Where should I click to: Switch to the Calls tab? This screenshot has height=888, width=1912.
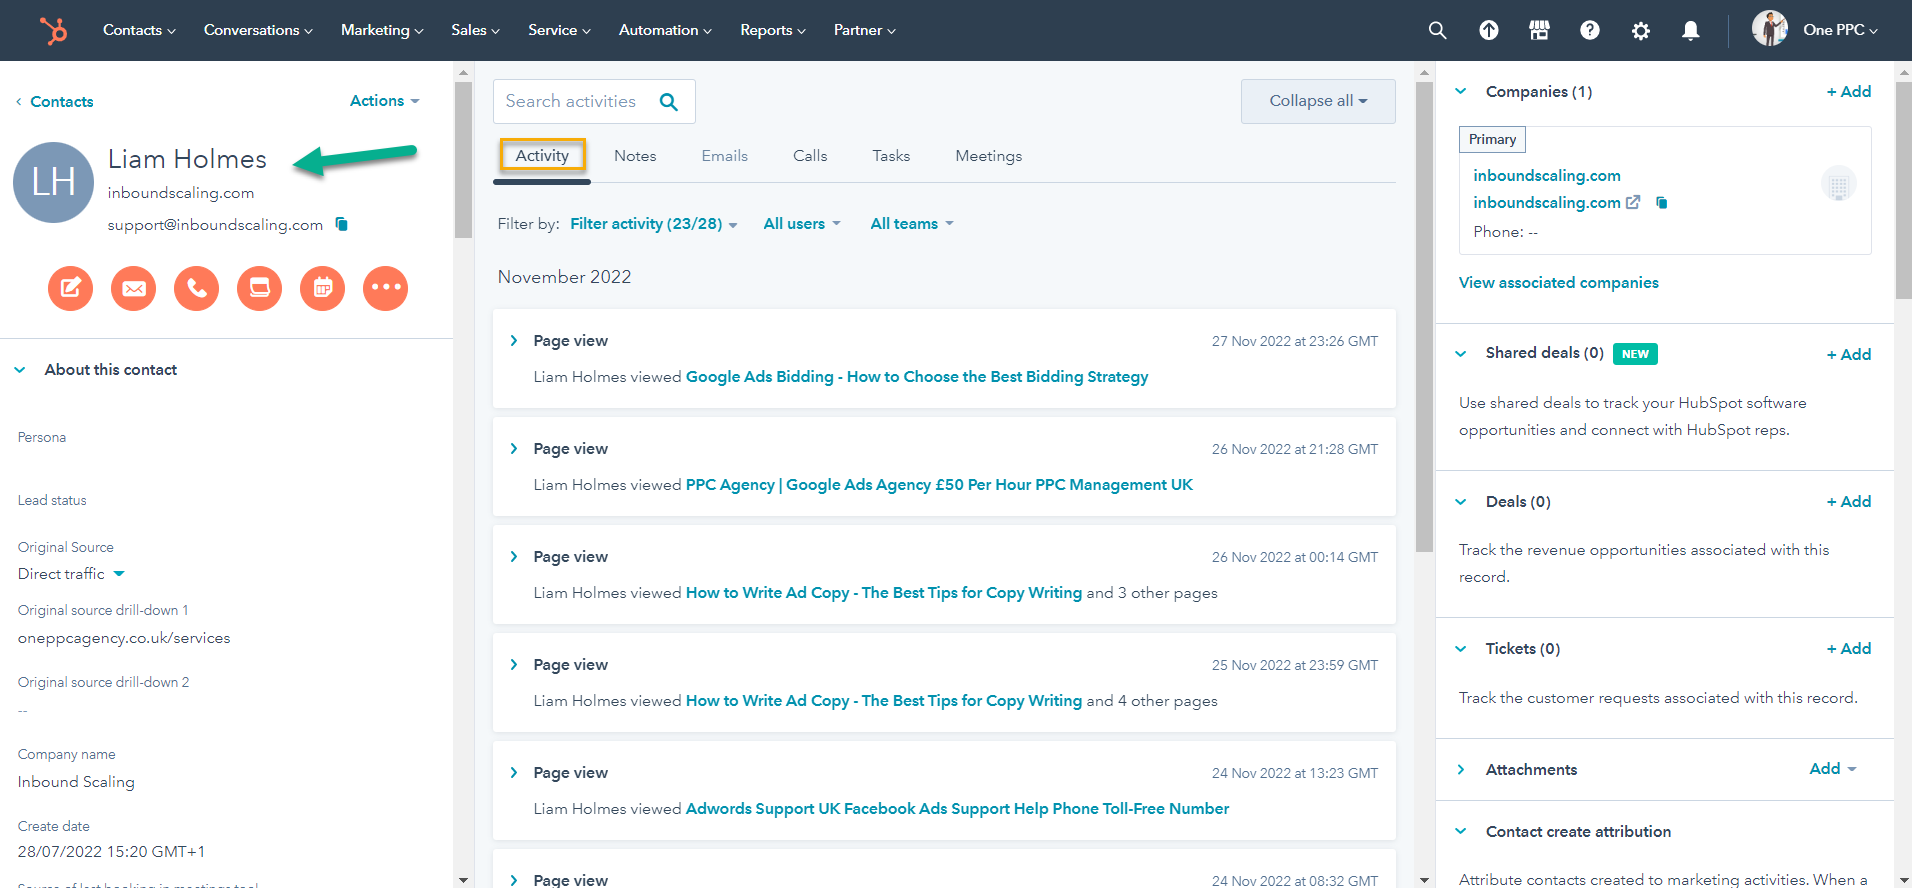(x=810, y=156)
